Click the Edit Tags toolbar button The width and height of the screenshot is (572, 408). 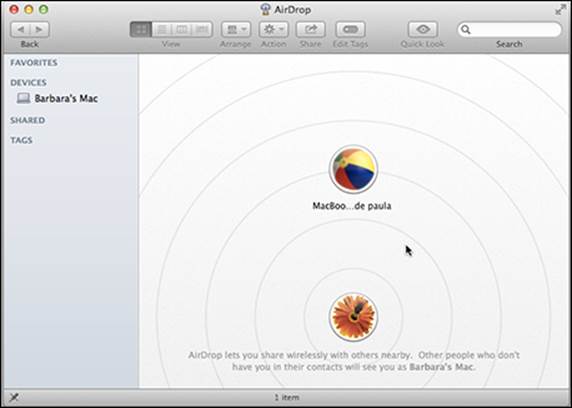[351, 30]
